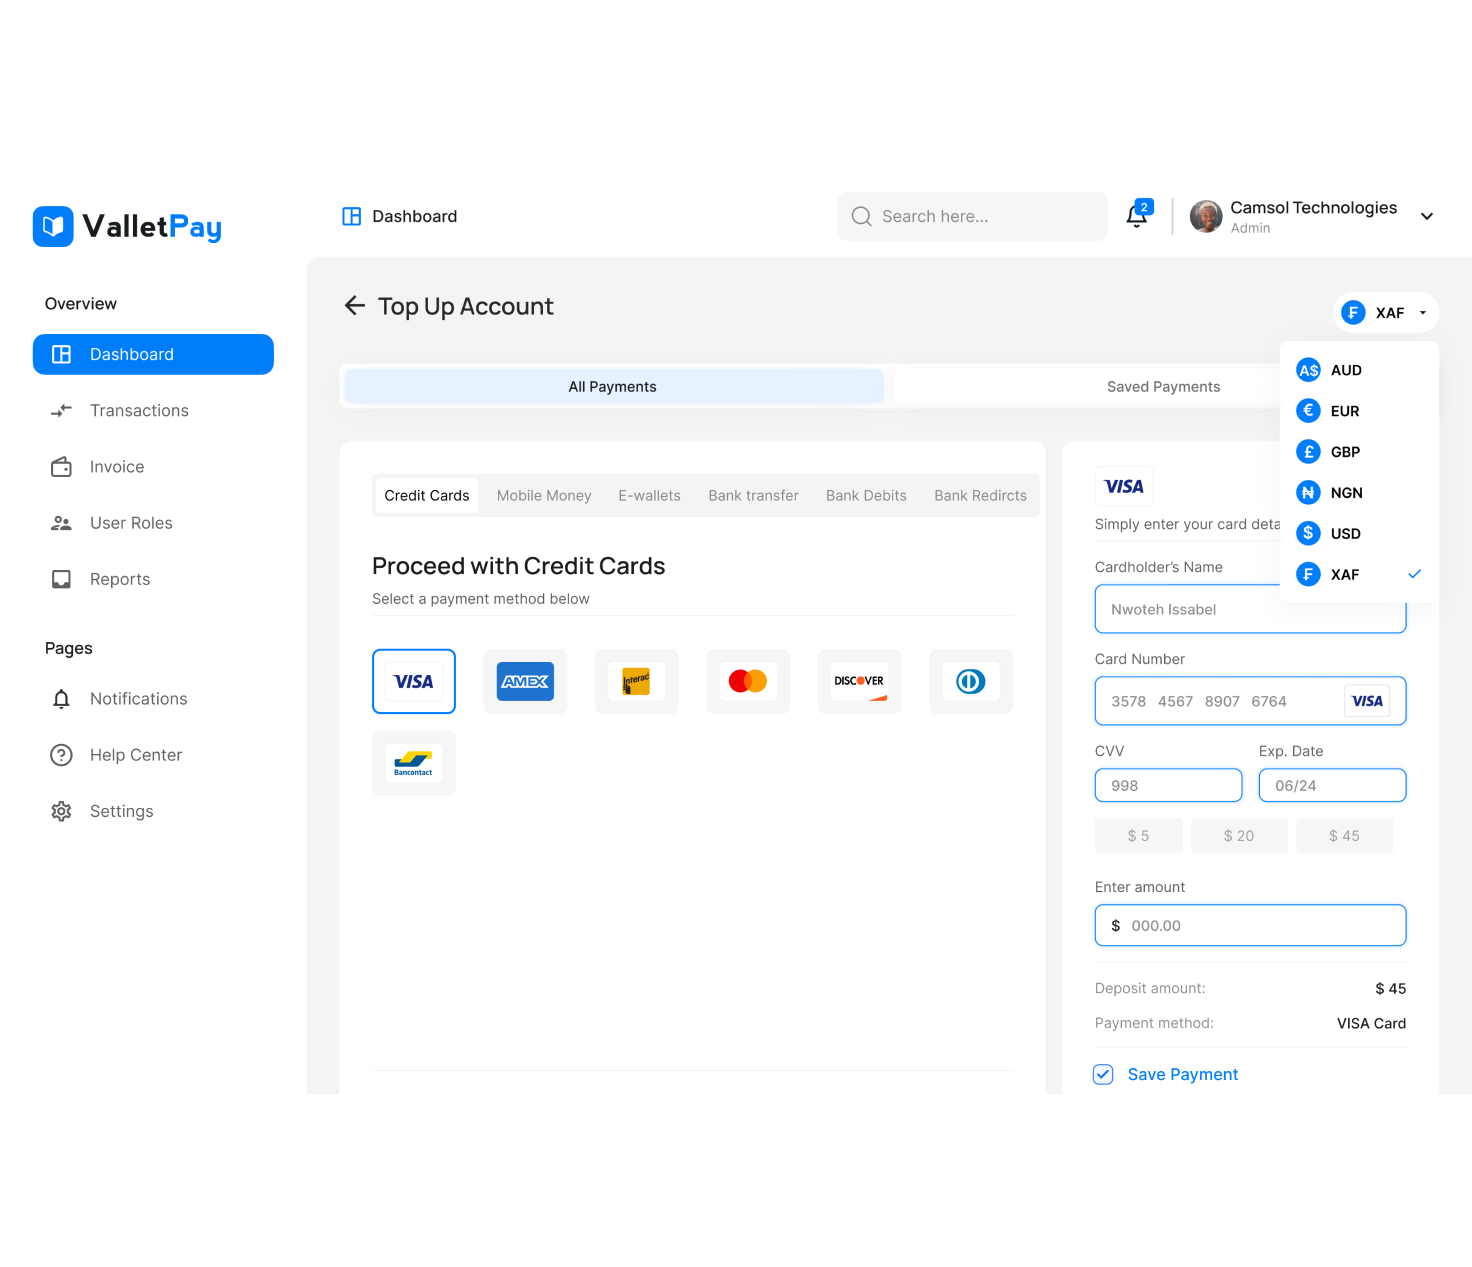Viewport: 1472px width, 1267px height.
Task: Expand the Camsol Technologies profile menu
Action: pyautogui.click(x=1427, y=216)
